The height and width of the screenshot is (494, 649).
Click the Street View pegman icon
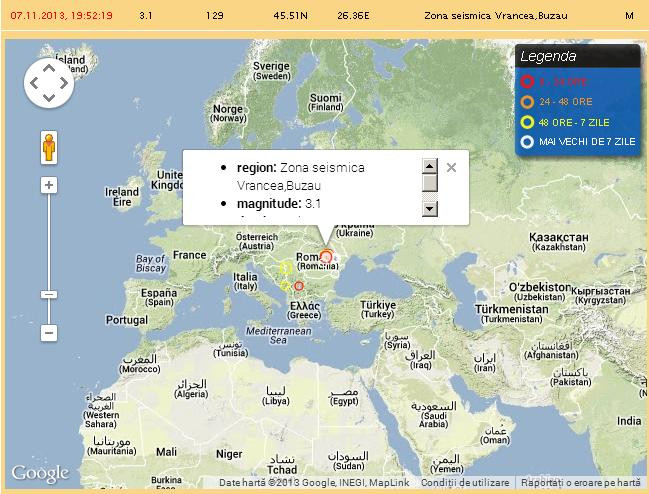point(48,148)
